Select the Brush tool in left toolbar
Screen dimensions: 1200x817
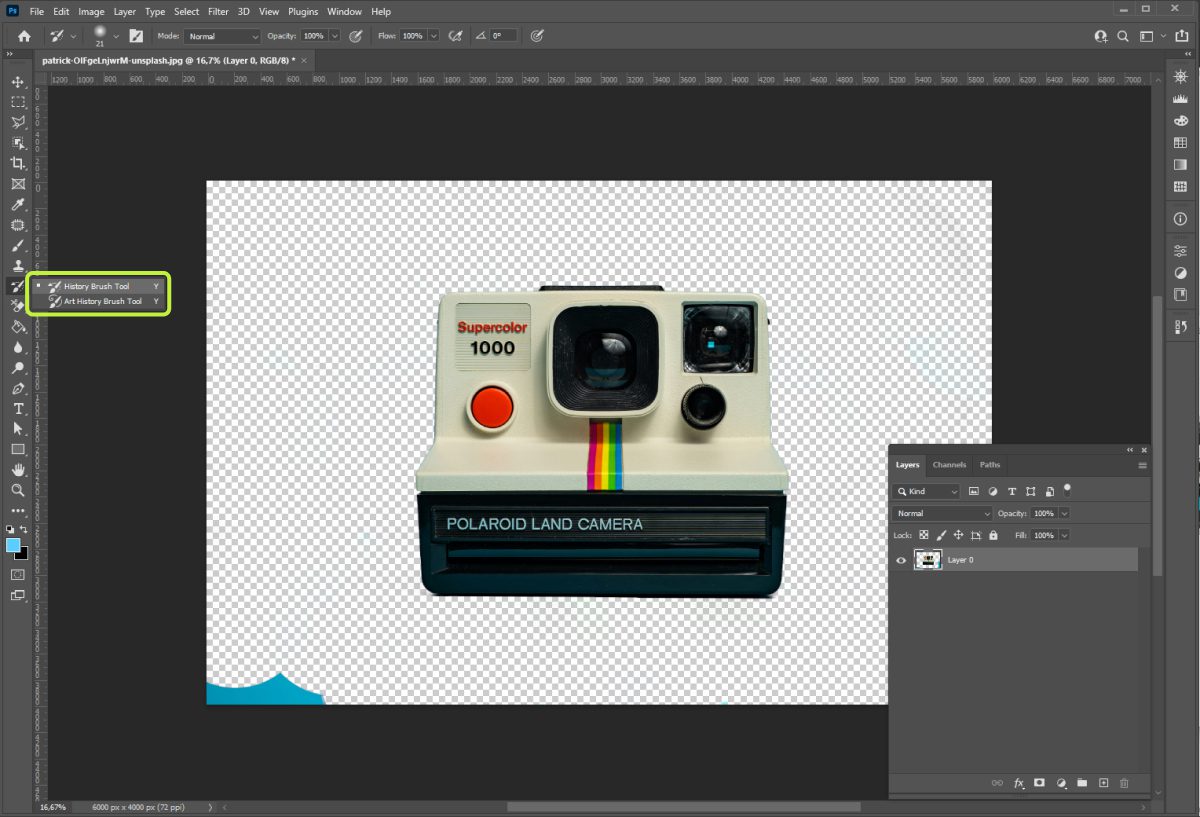click(x=18, y=245)
